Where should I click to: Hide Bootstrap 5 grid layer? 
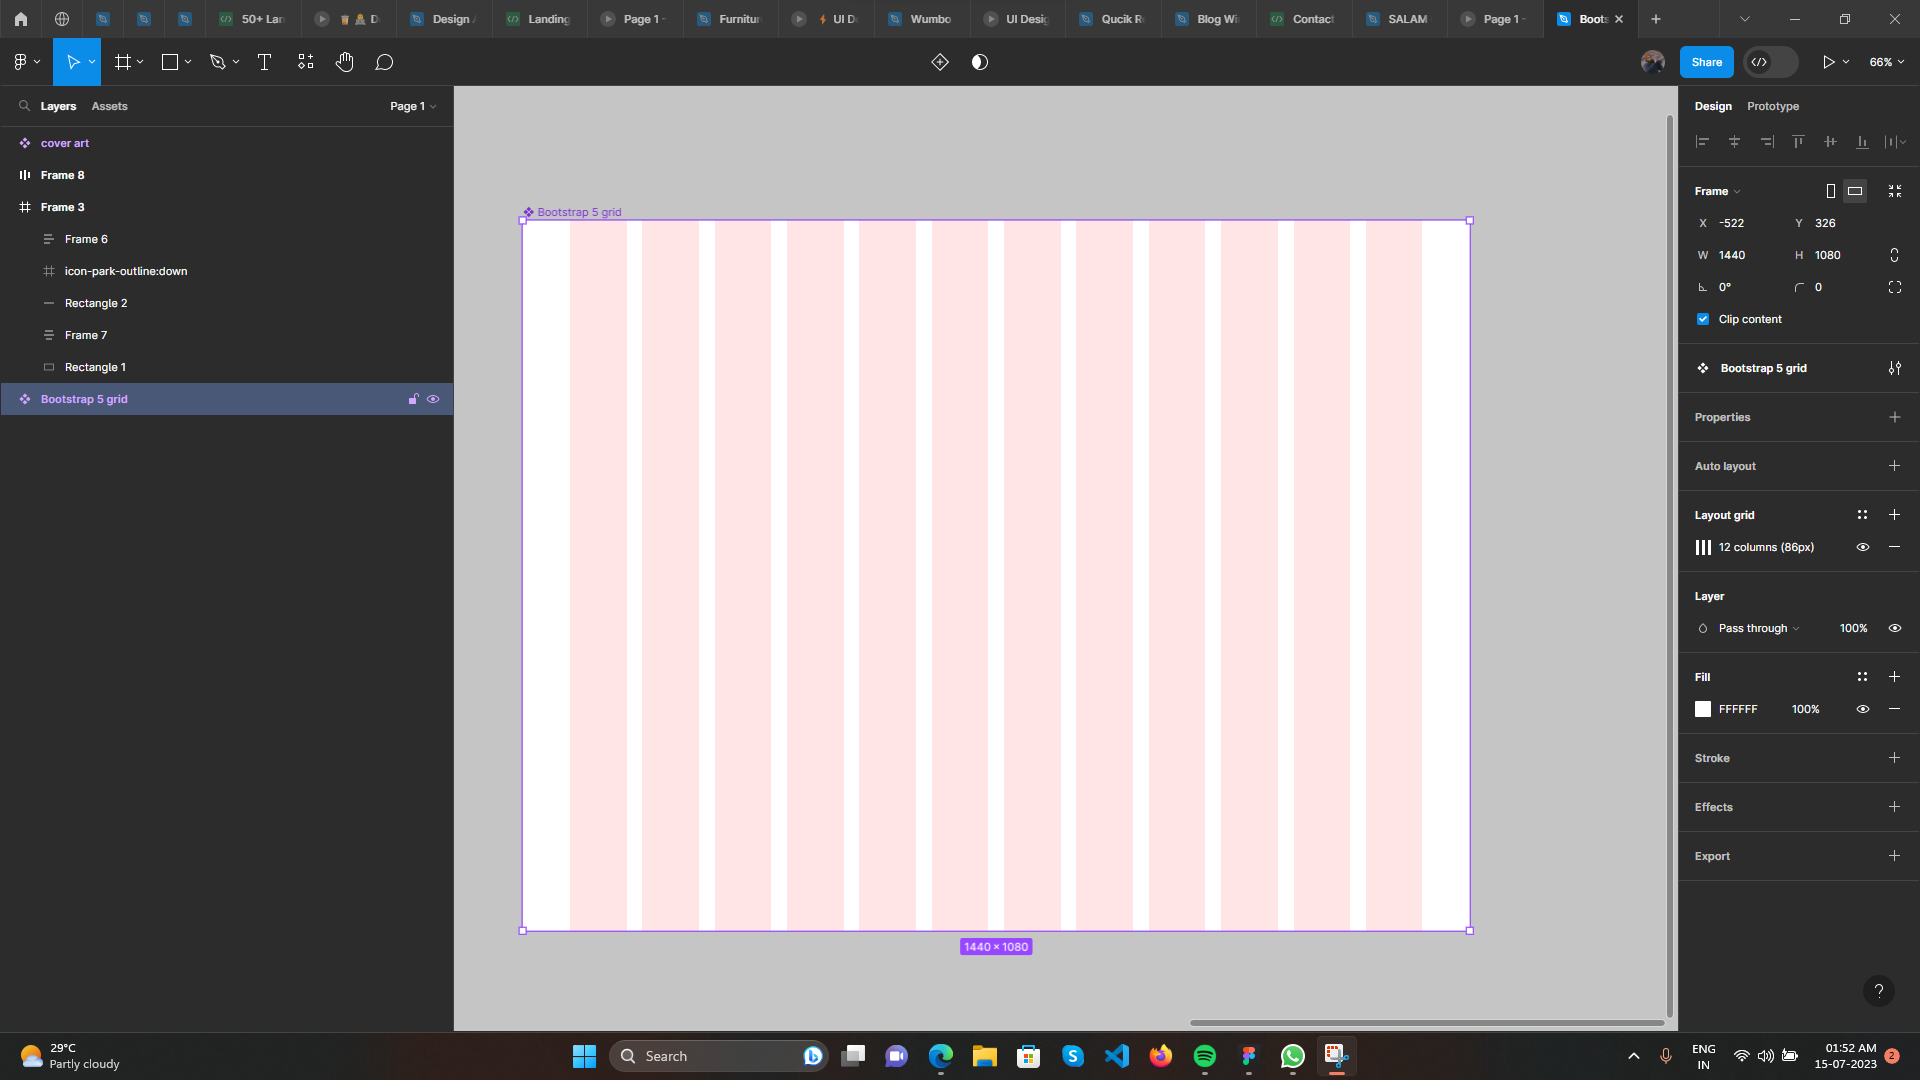tap(433, 399)
